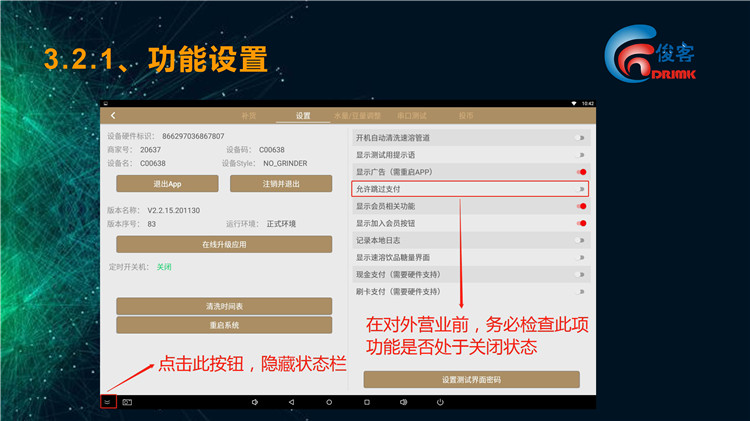Viewport: 750px width, 421px height.
Task: Click the 设备名 value C00638
Action: pyautogui.click(x=153, y=163)
